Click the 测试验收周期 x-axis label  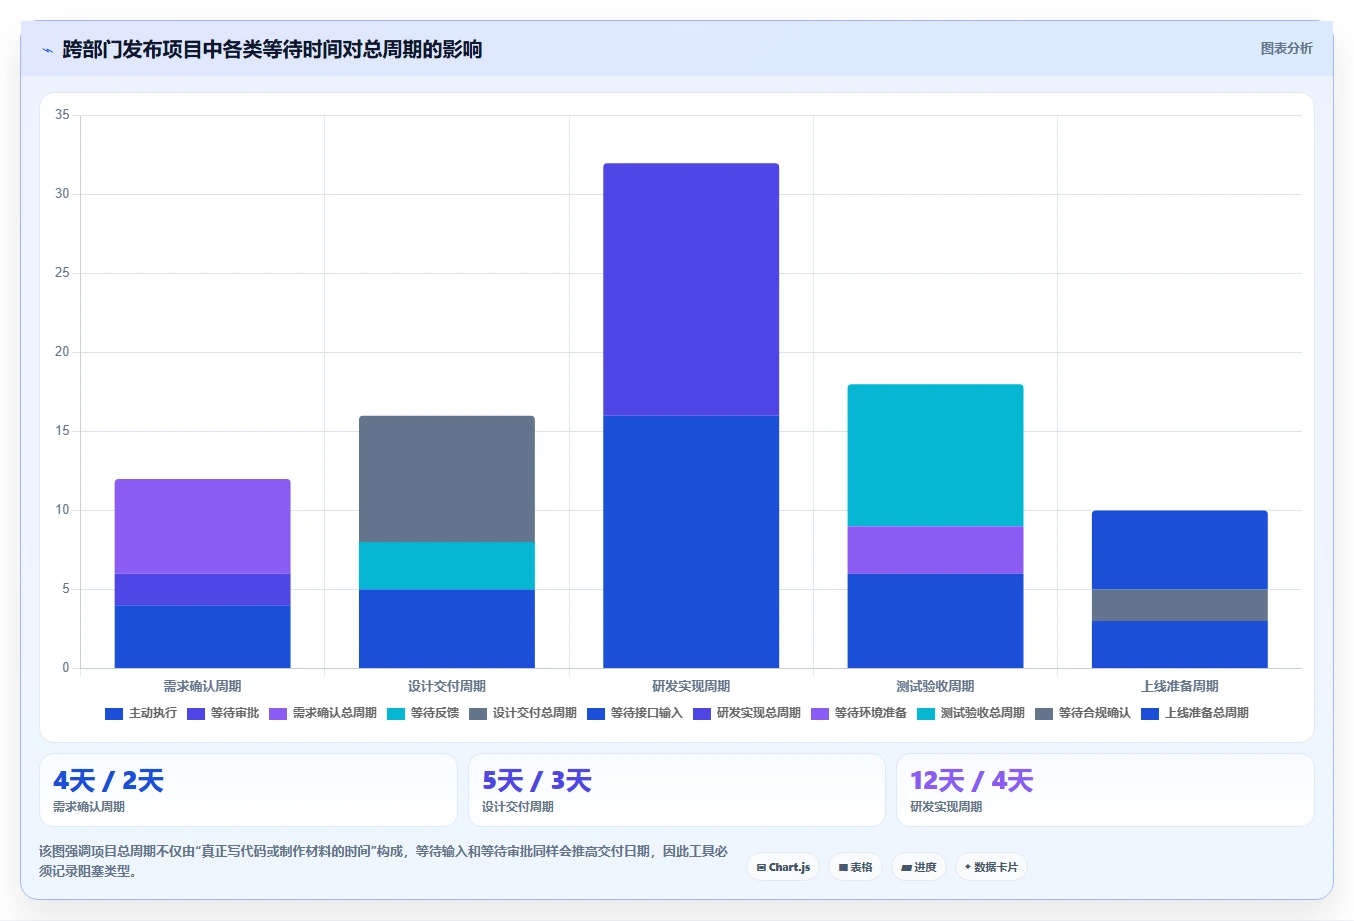point(935,686)
